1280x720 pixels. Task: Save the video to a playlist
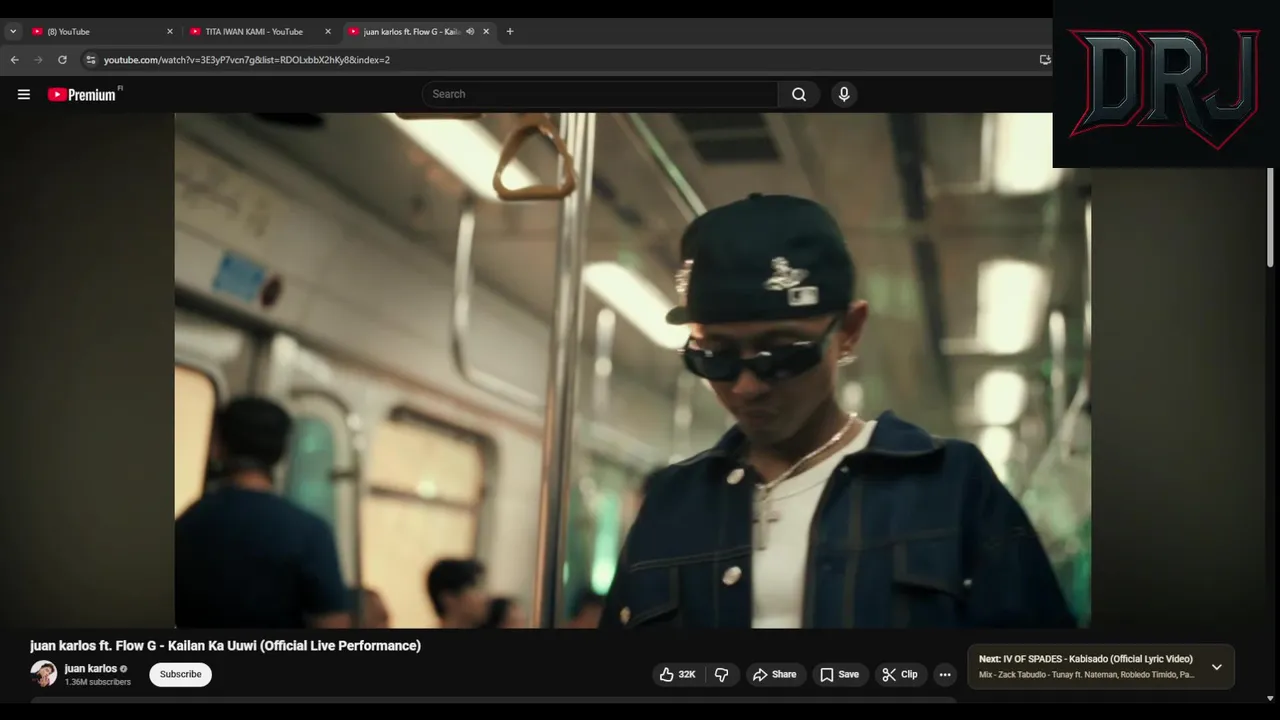tap(839, 675)
